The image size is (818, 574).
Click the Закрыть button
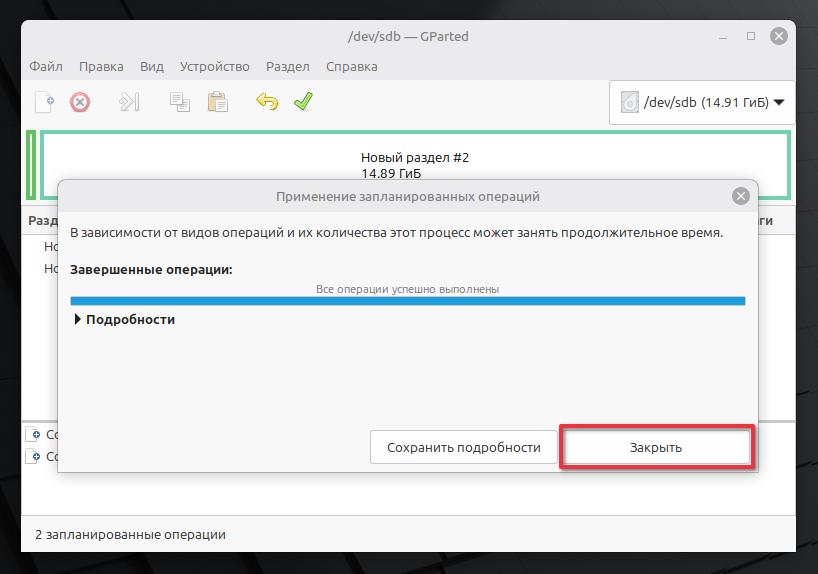[656, 447]
